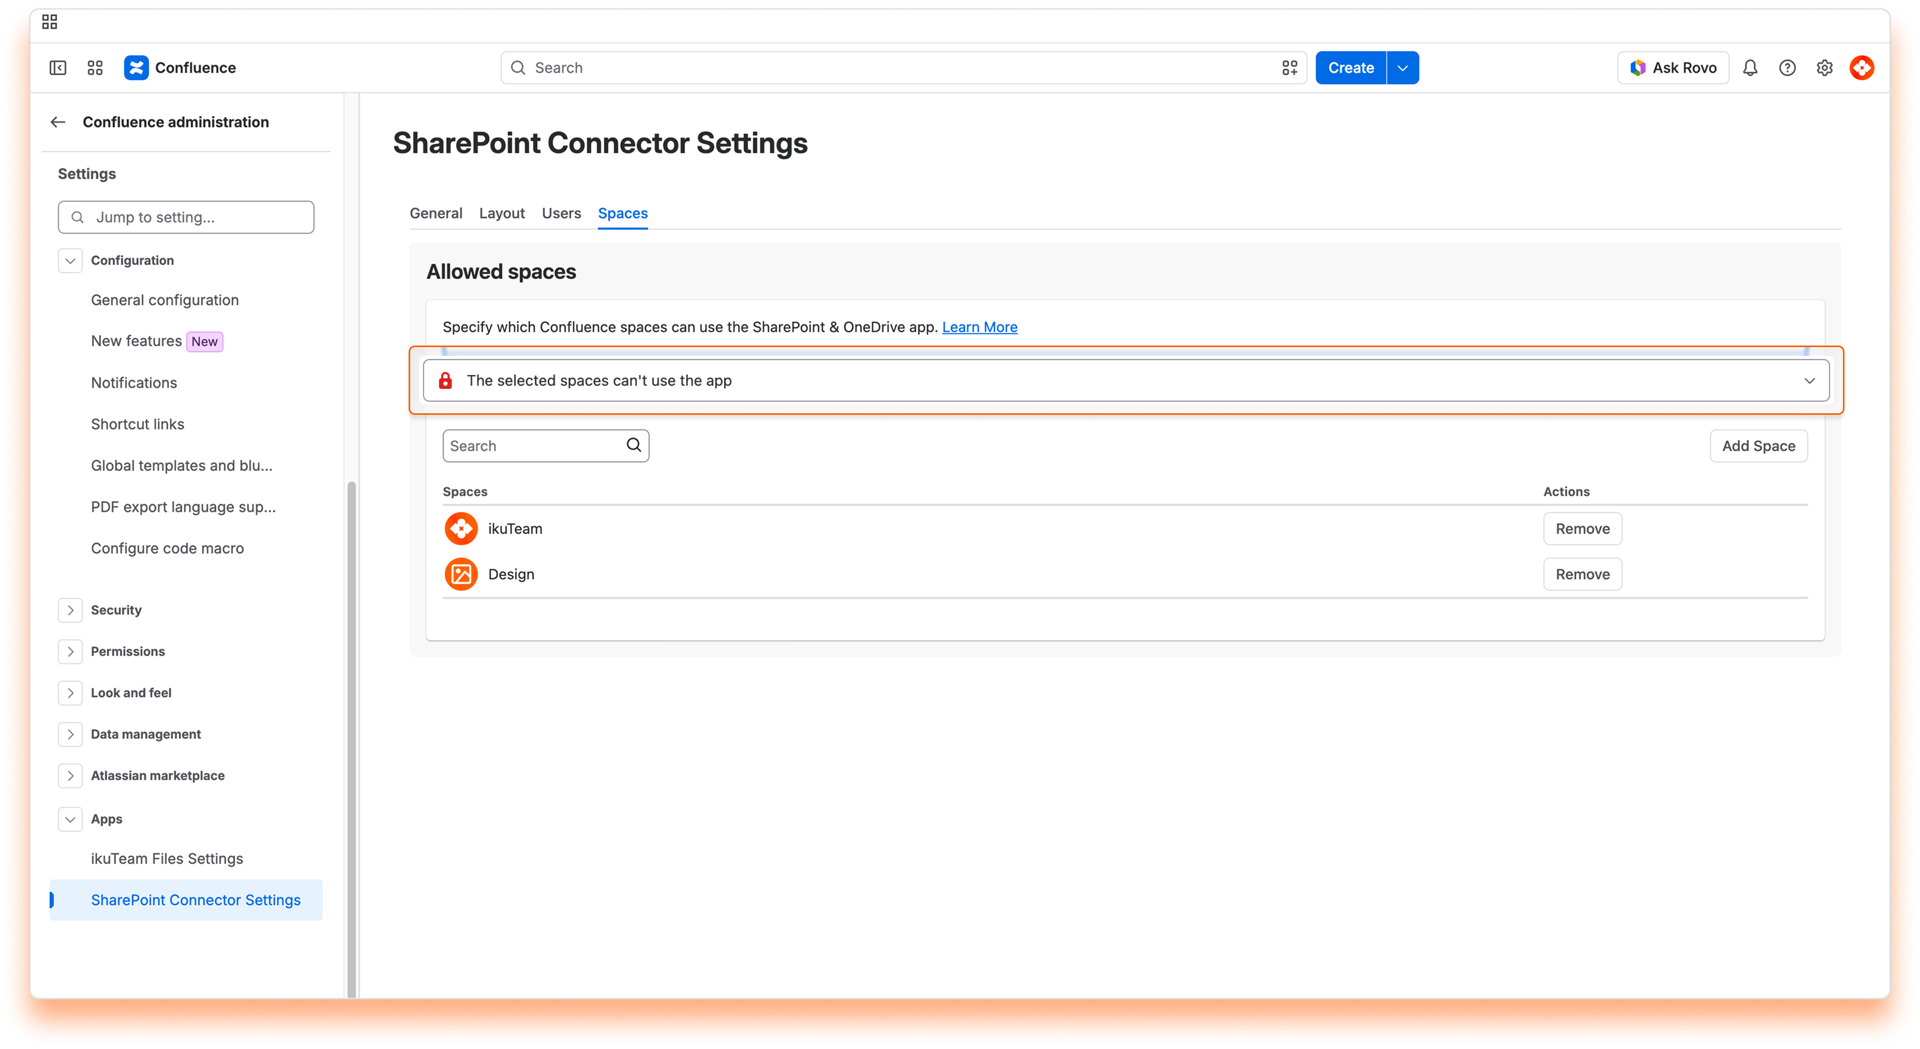Open the Create dropdown arrow
The image size is (1920, 1049).
(x=1403, y=68)
